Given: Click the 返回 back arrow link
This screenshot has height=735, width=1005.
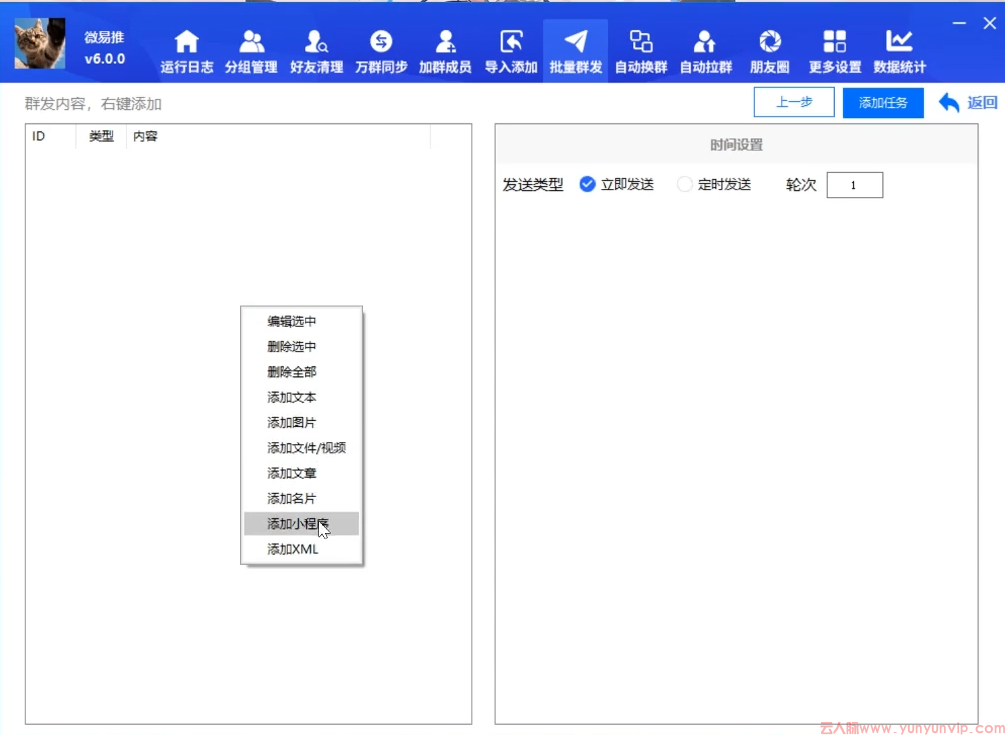Looking at the screenshot, I should (x=968, y=102).
